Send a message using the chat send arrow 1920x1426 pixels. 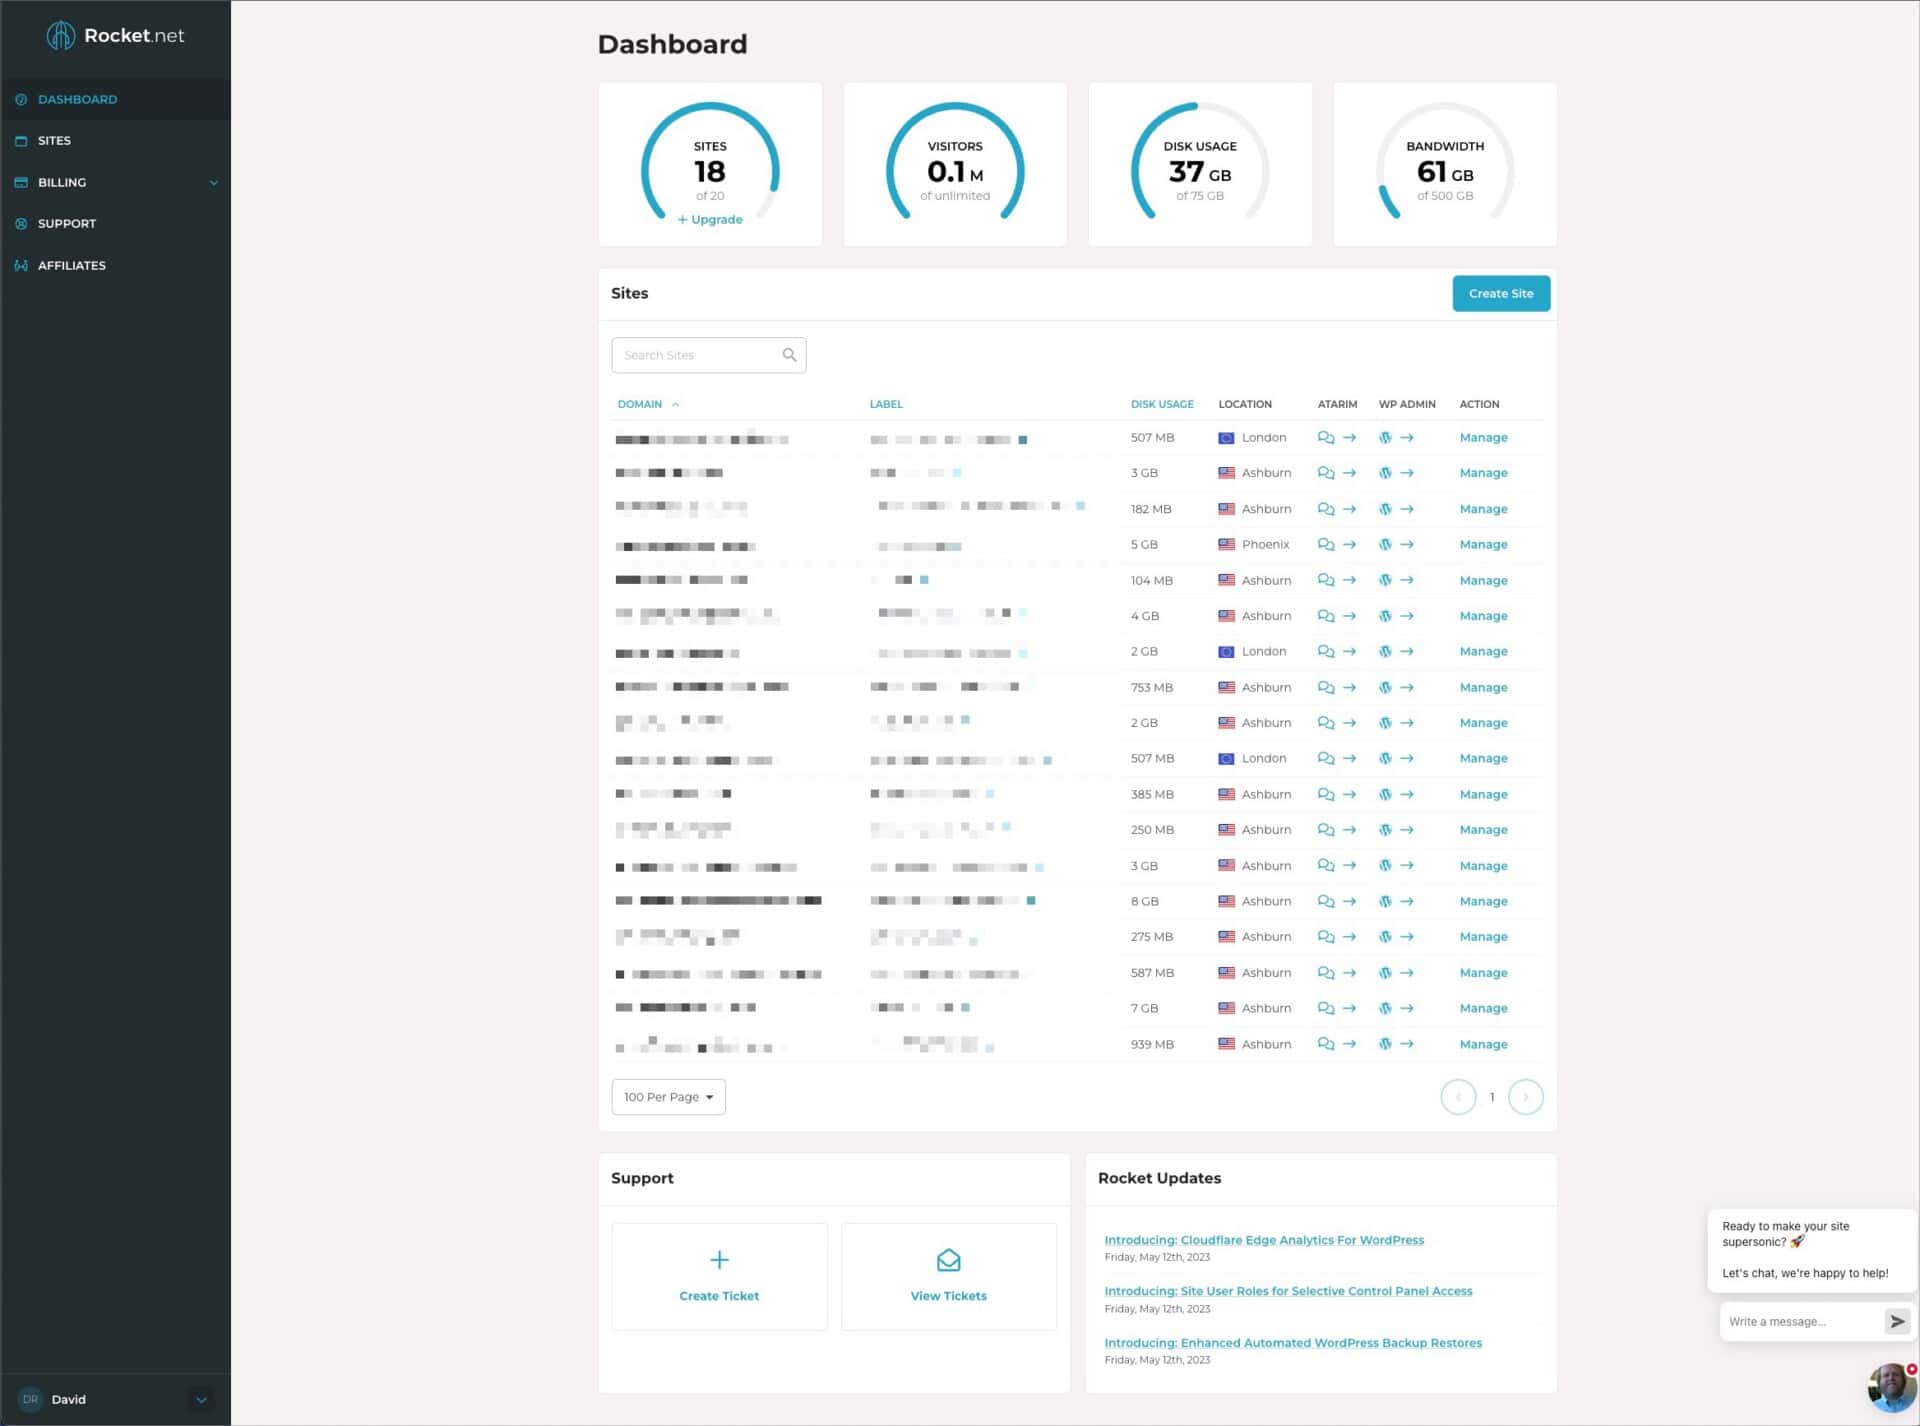[x=1898, y=1321]
